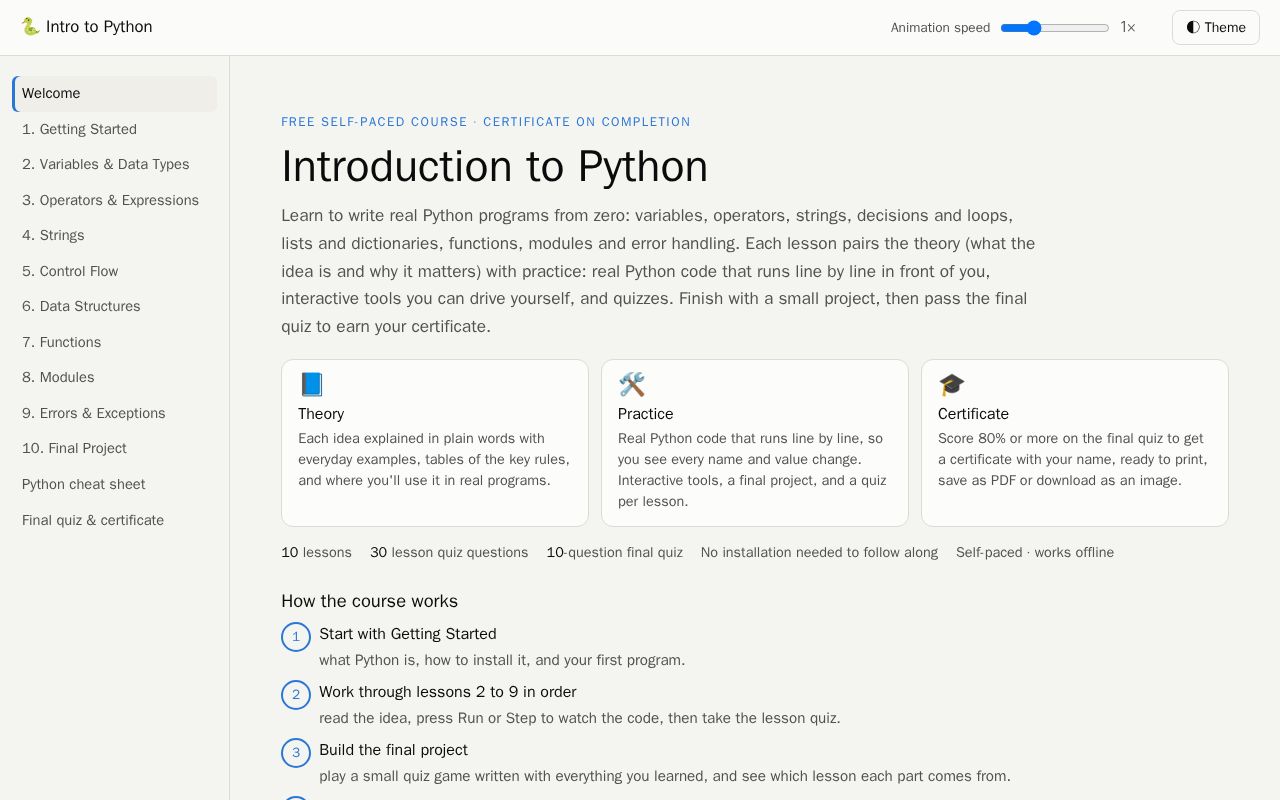Go to Final quiz & certificate
The width and height of the screenshot is (1280, 800).
point(114,520)
